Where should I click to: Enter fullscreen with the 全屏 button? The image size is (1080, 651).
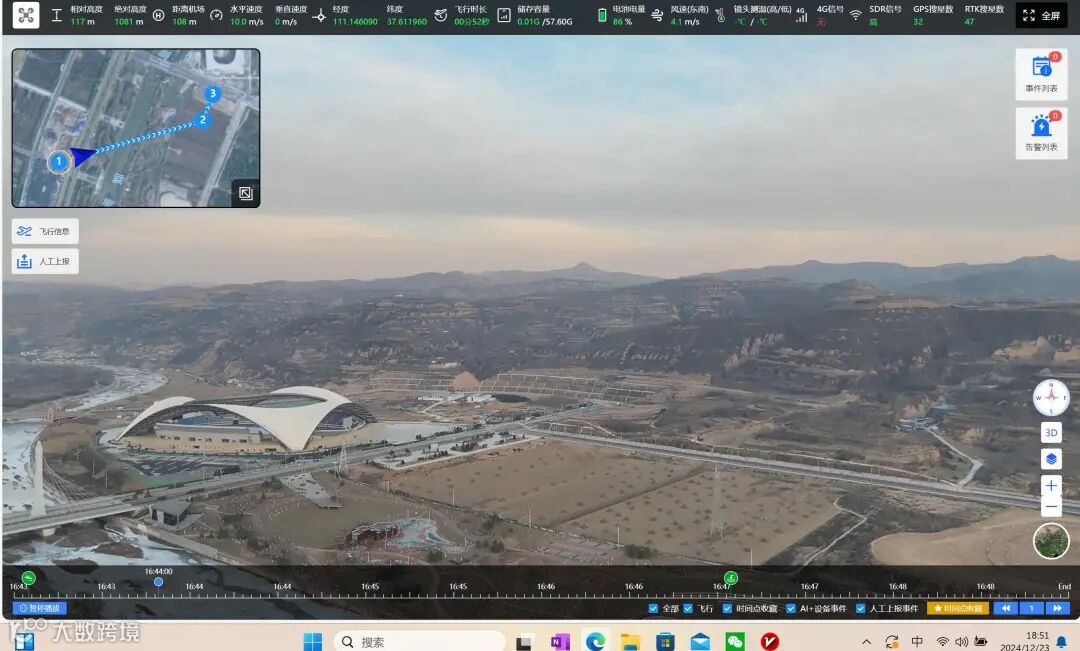[1041, 15]
